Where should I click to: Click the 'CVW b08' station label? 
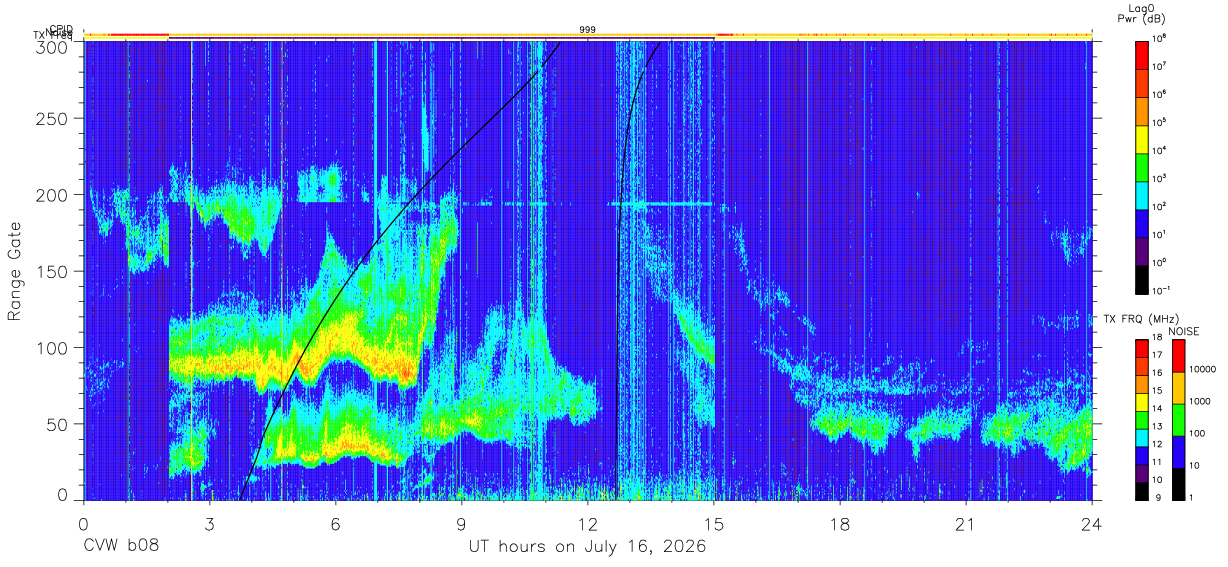tap(121, 547)
